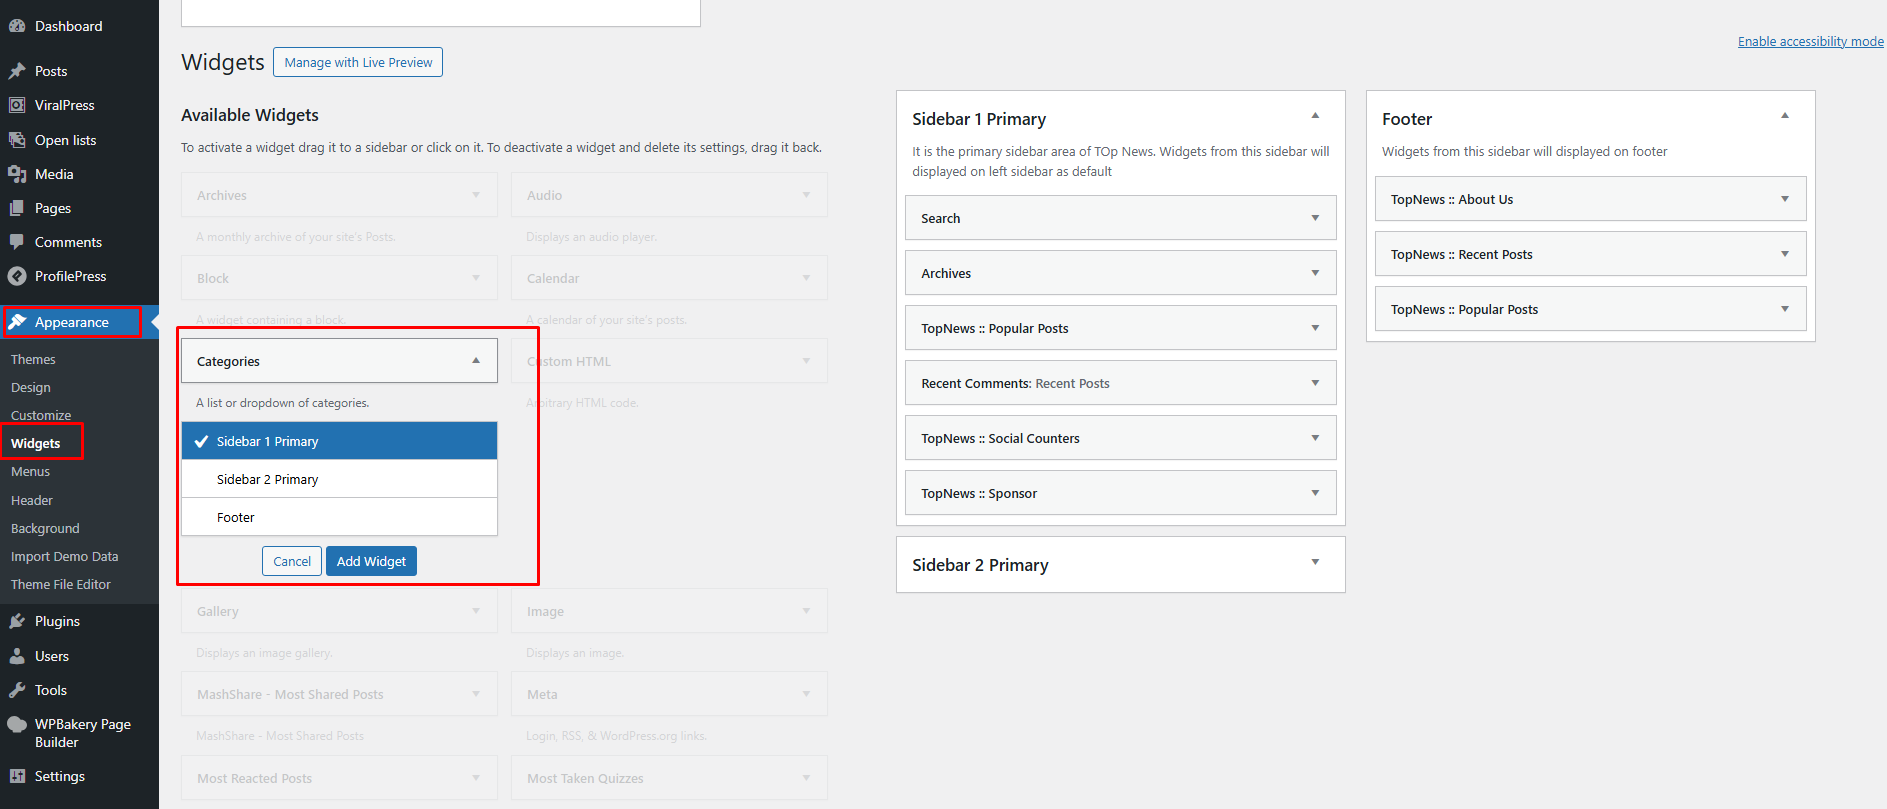Open the Theme File Editor
The width and height of the screenshot is (1887, 809).
[61, 584]
